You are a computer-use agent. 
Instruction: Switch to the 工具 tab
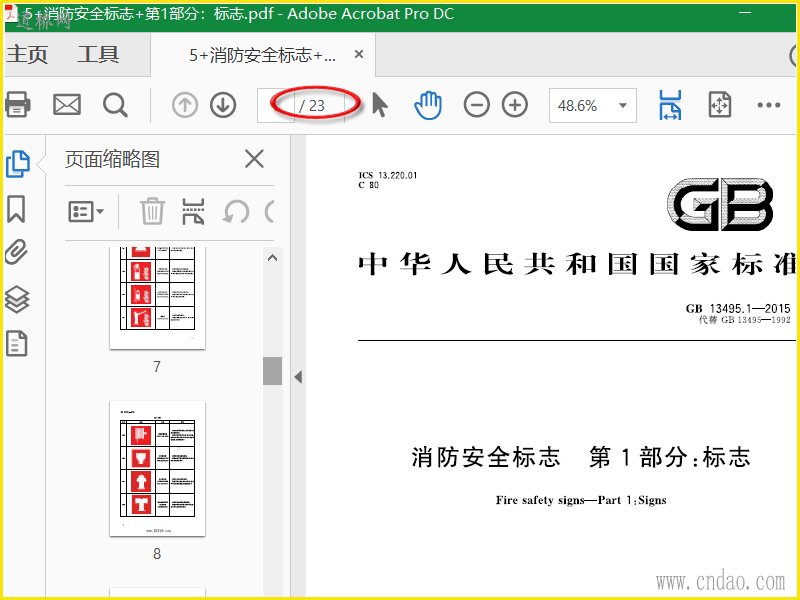[98, 54]
